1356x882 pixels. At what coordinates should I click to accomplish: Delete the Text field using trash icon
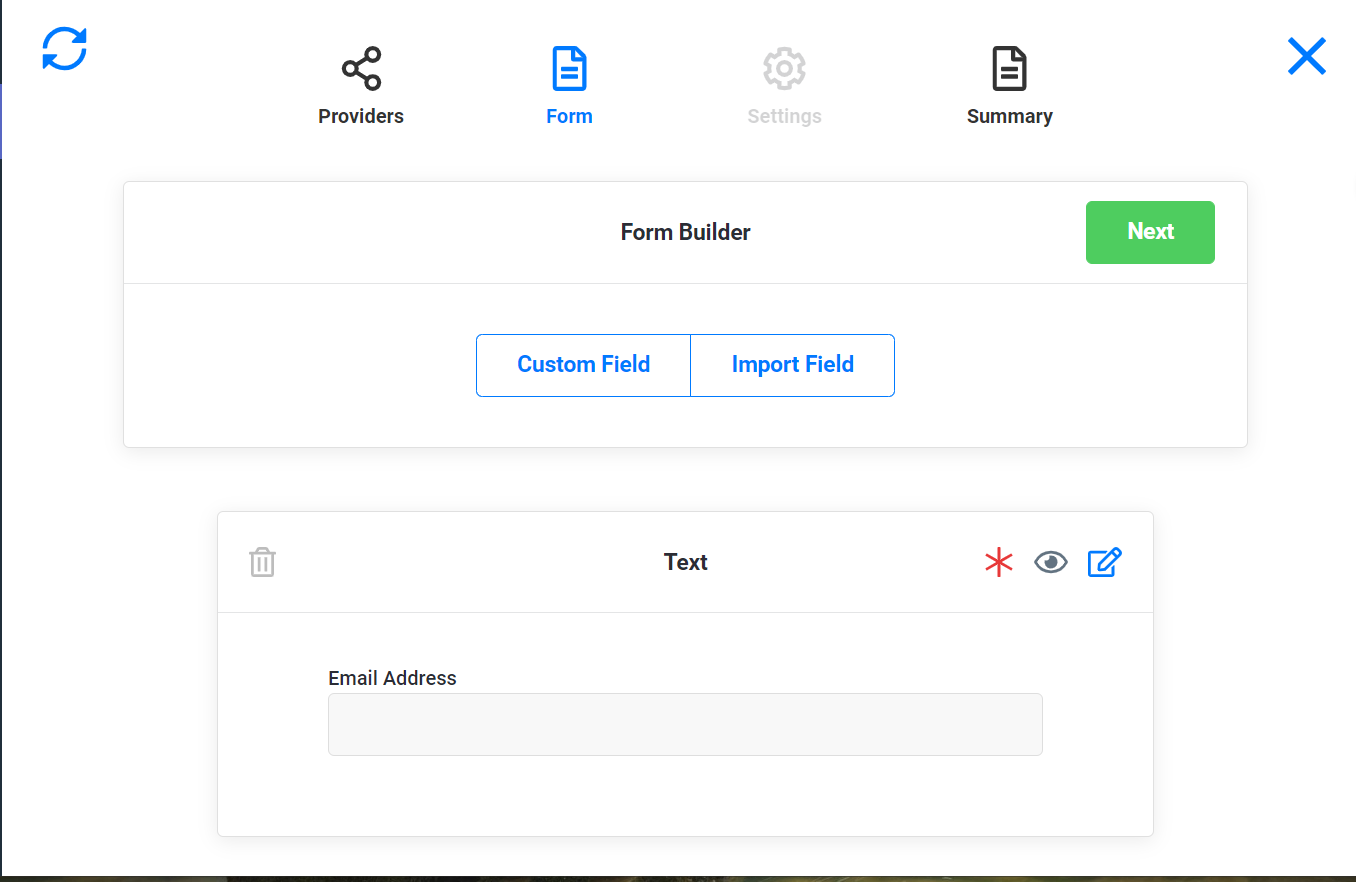[x=262, y=562]
